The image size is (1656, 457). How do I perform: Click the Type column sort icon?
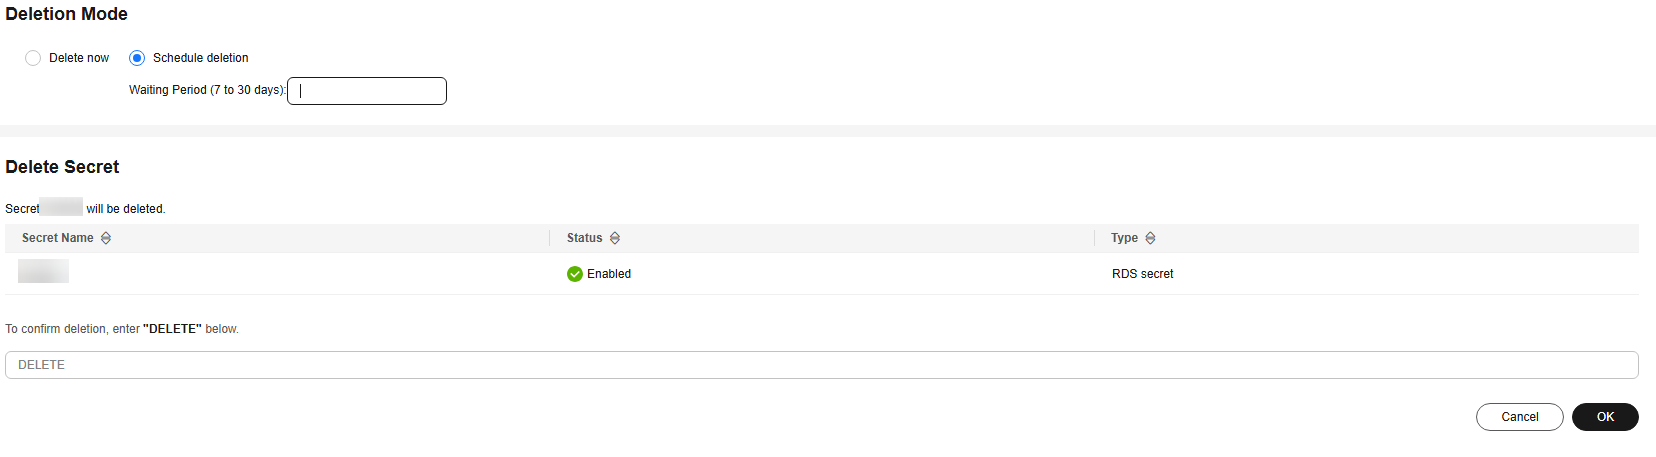tap(1150, 238)
